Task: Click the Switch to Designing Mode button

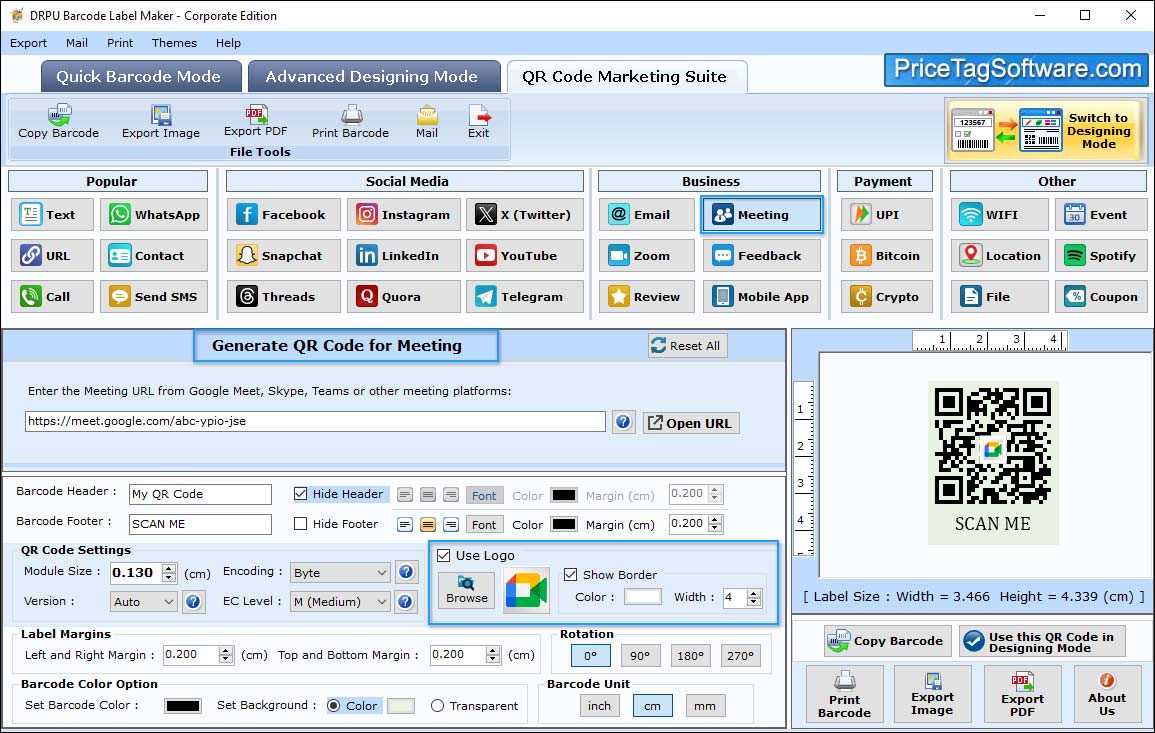Action: [x=1045, y=131]
